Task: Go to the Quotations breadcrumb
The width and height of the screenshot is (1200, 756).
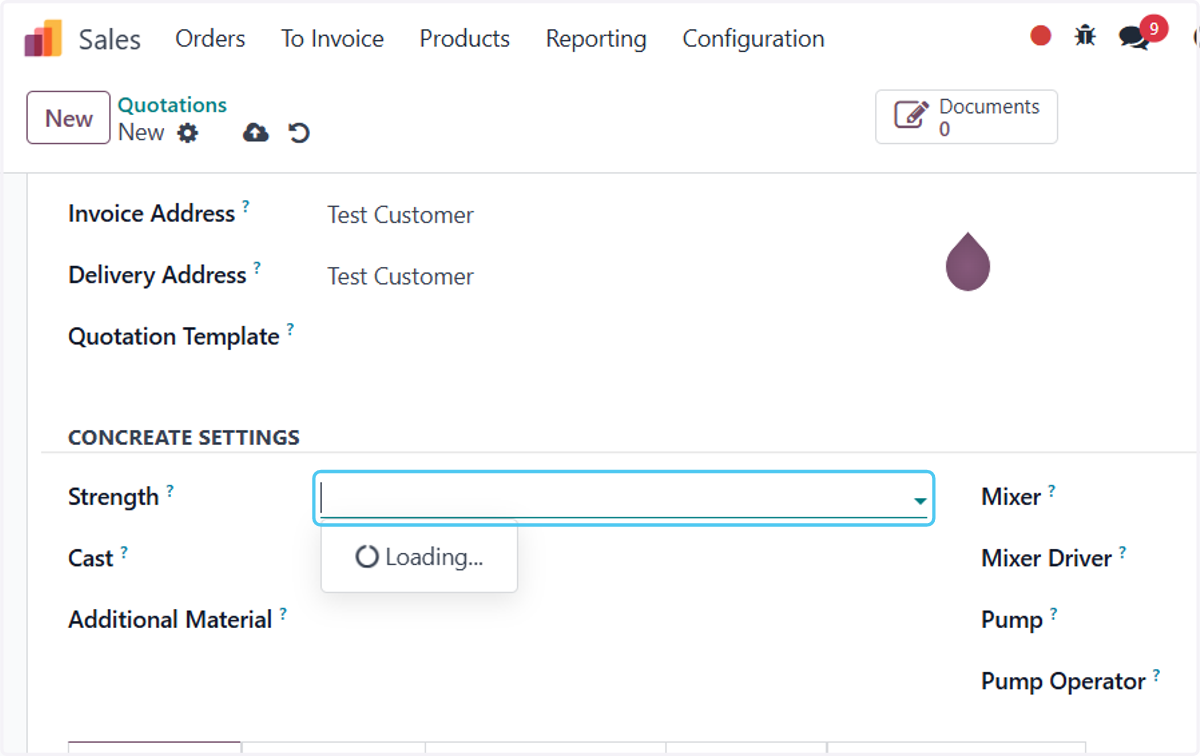Action: (172, 105)
